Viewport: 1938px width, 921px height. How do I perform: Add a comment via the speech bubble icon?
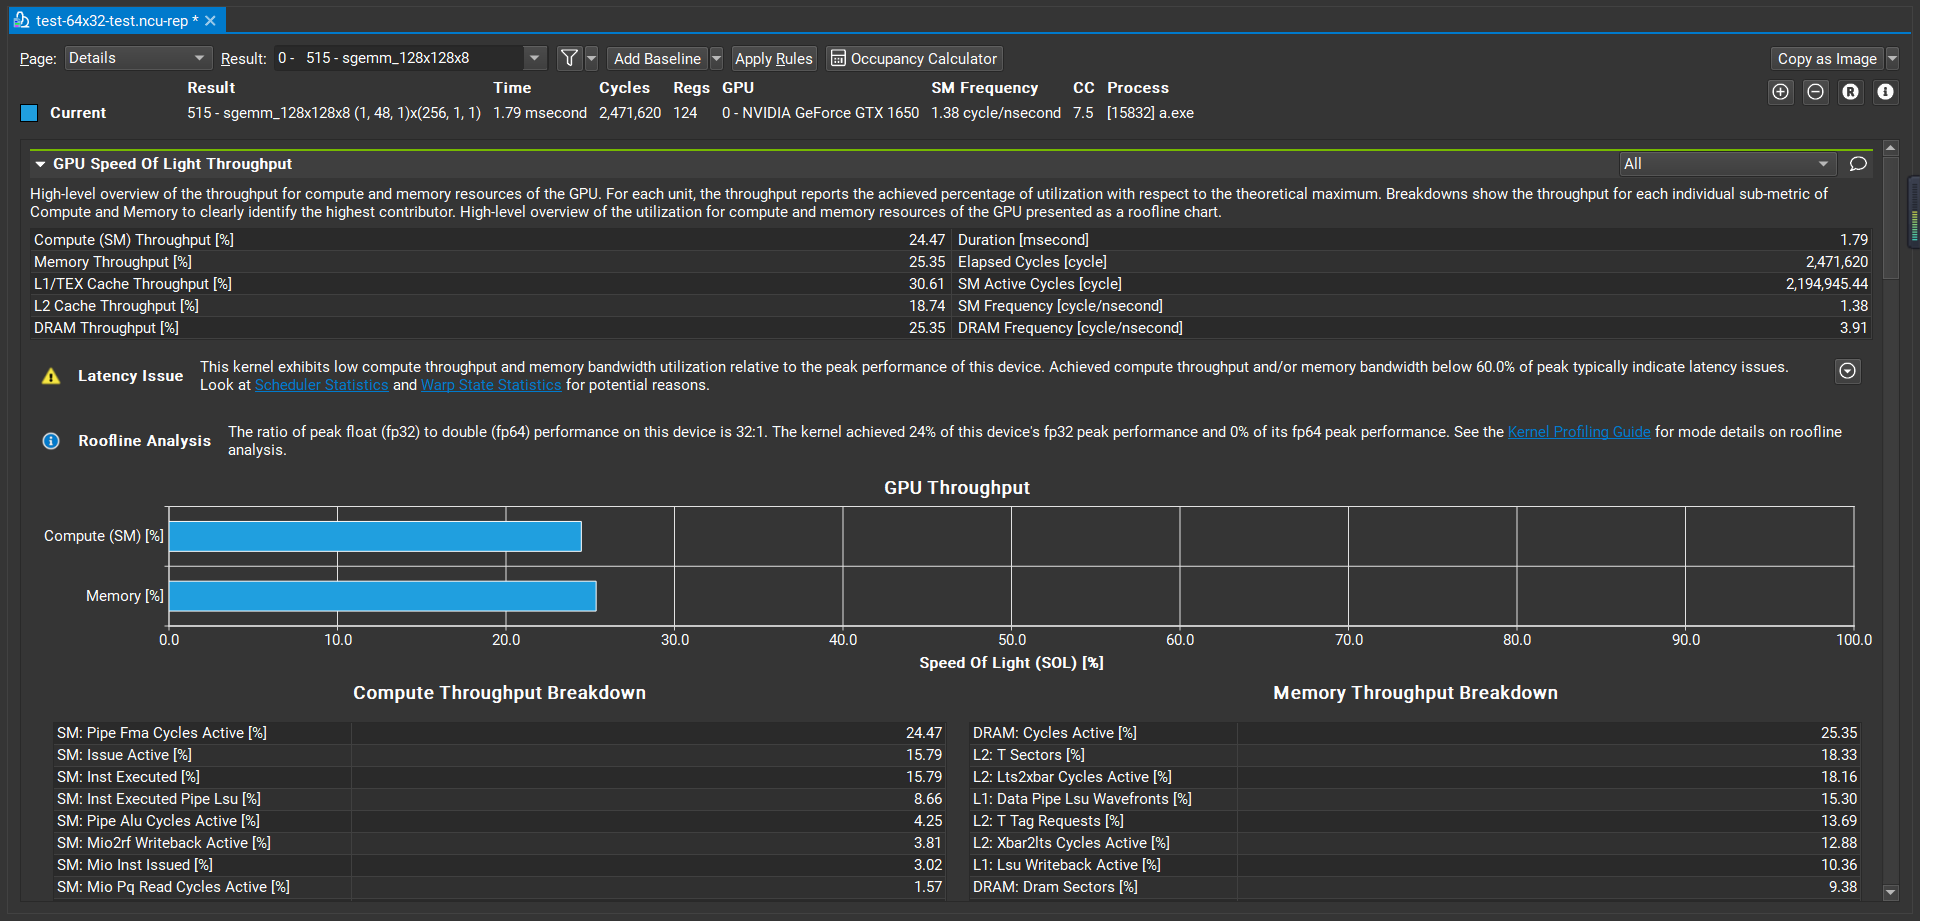[x=1857, y=163]
